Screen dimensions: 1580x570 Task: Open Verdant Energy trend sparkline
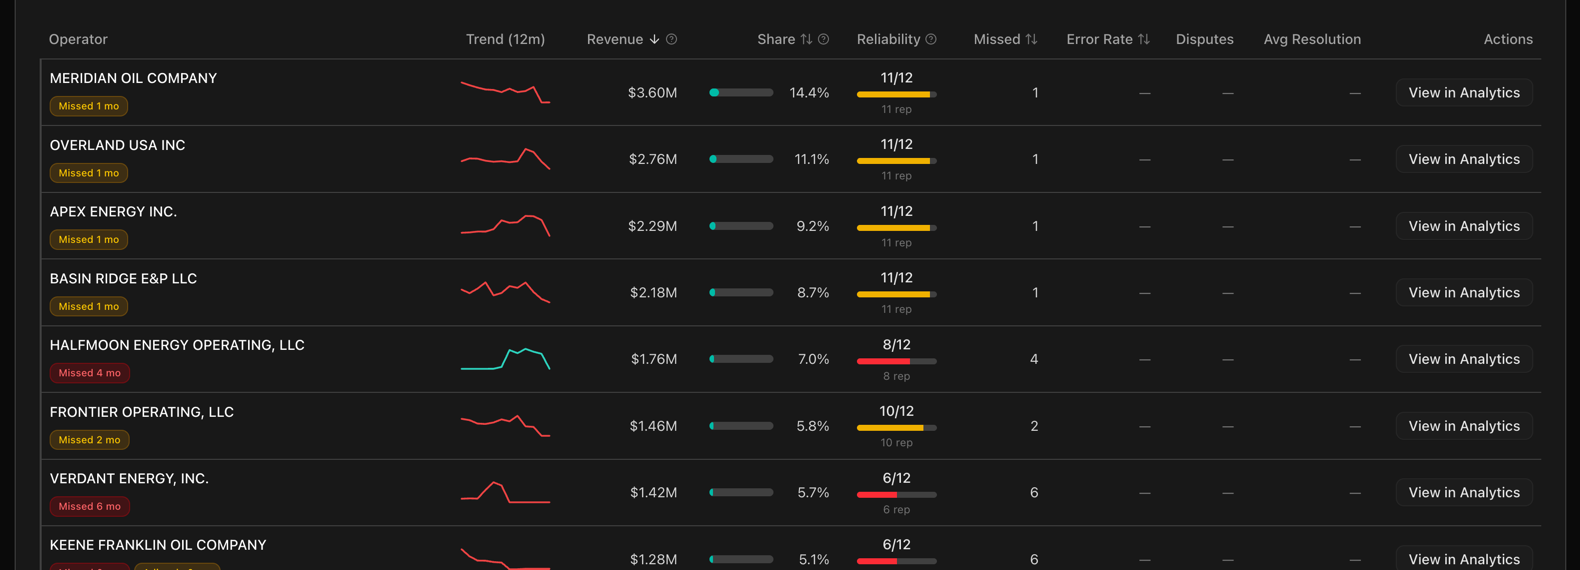pos(505,492)
